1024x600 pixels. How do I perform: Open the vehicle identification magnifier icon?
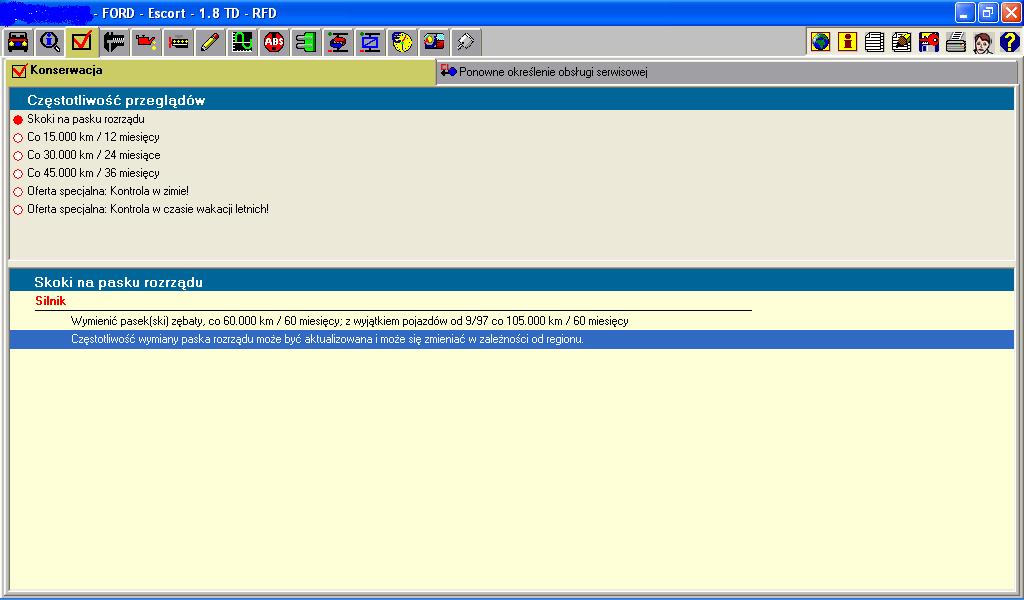point(49,42)
